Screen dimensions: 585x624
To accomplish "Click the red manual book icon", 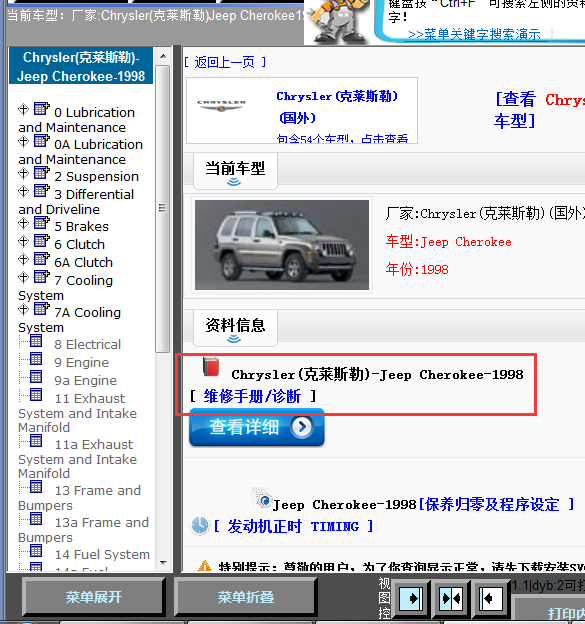I will pyautogui.click(x=211, y=367).
